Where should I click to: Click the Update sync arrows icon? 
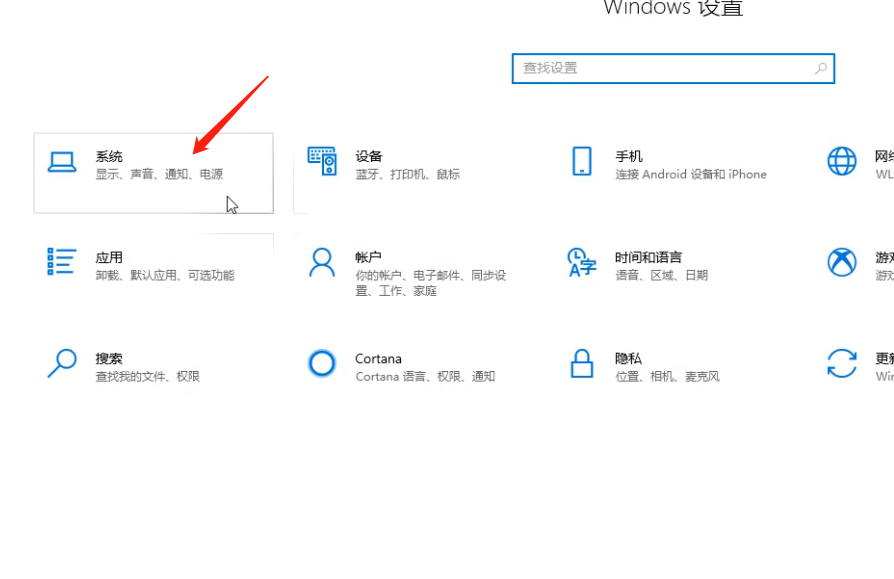point(841,365)
